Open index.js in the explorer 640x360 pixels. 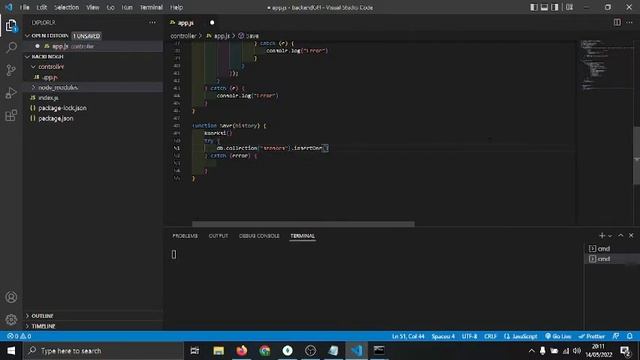click(x=93, y=98)
